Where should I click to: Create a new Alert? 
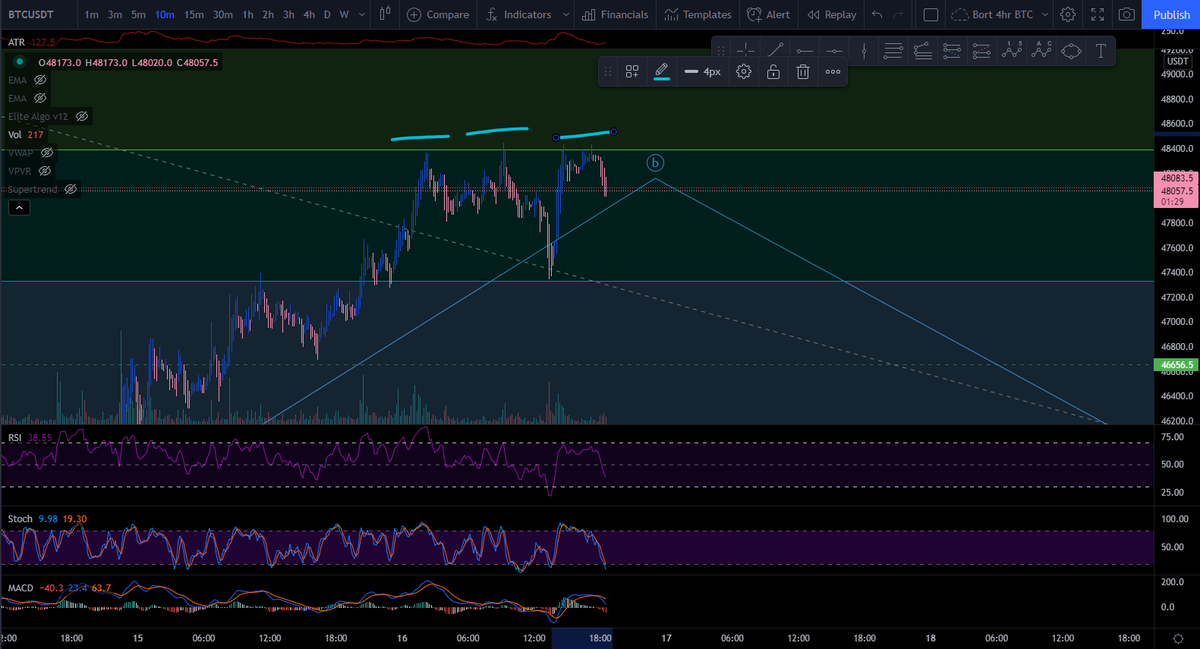coord(768,14)
